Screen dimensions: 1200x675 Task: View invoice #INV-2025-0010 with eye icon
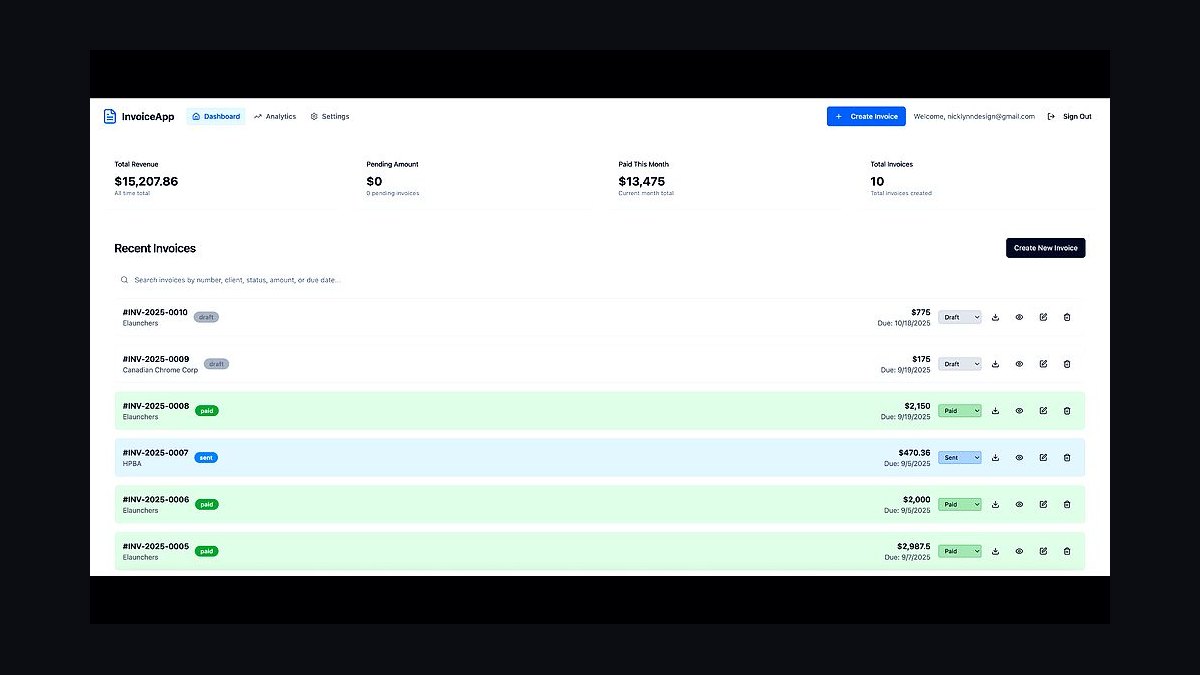1019,317
